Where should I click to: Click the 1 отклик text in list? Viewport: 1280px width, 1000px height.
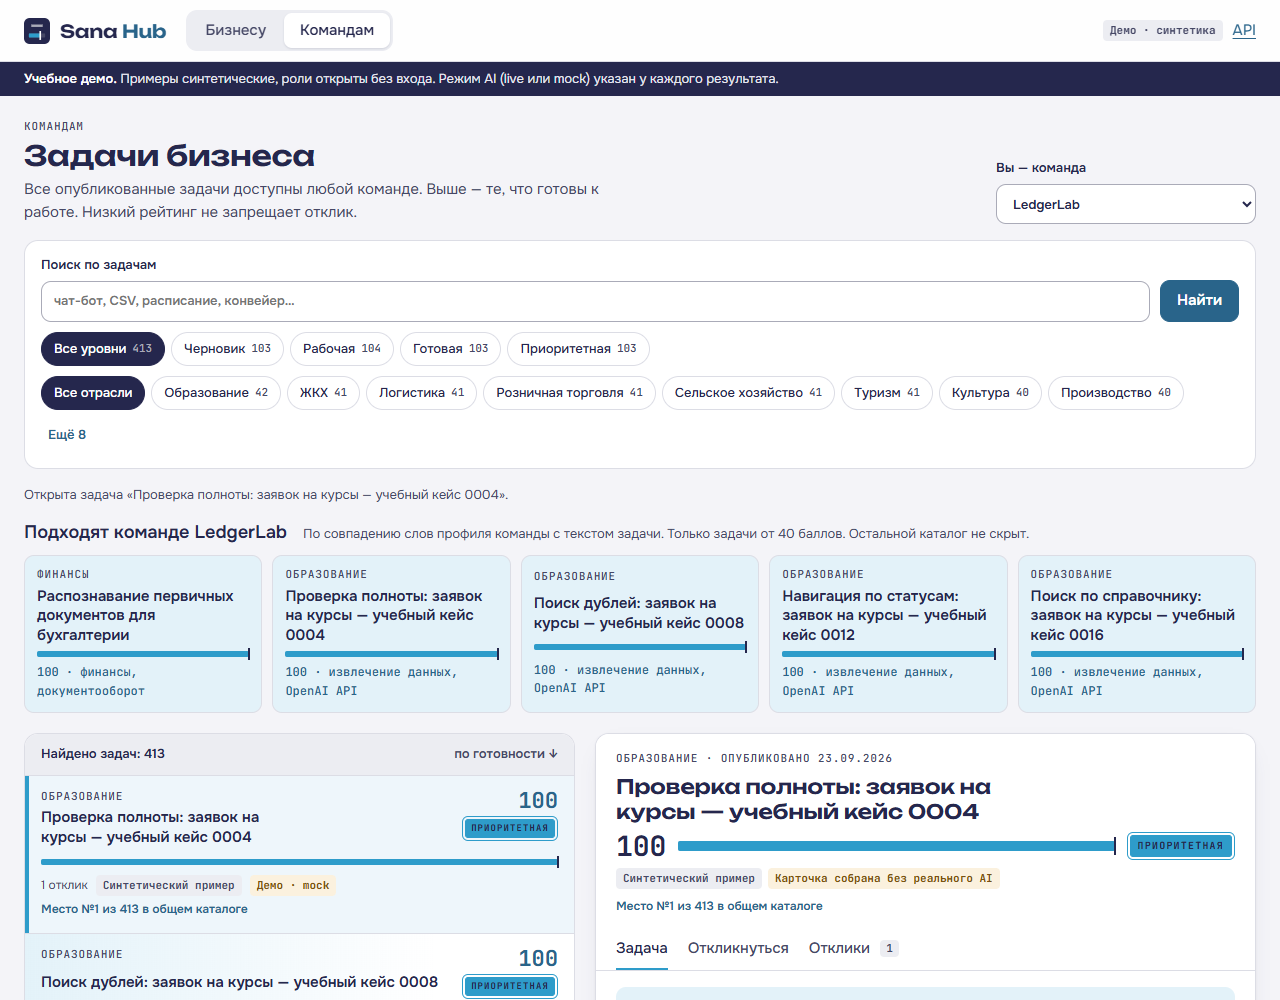click(64, 885)
